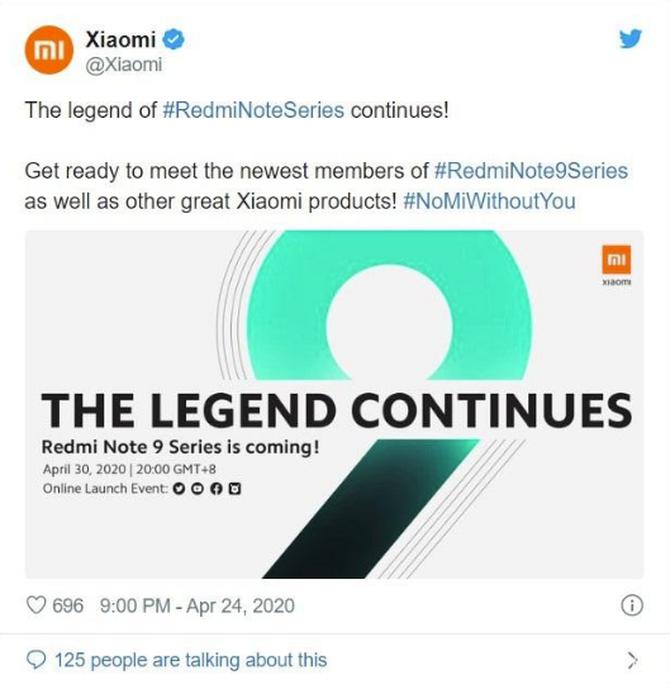670x689 pixels.
Task: Click the Facebook icon in the launch banner
Action: 218,489
